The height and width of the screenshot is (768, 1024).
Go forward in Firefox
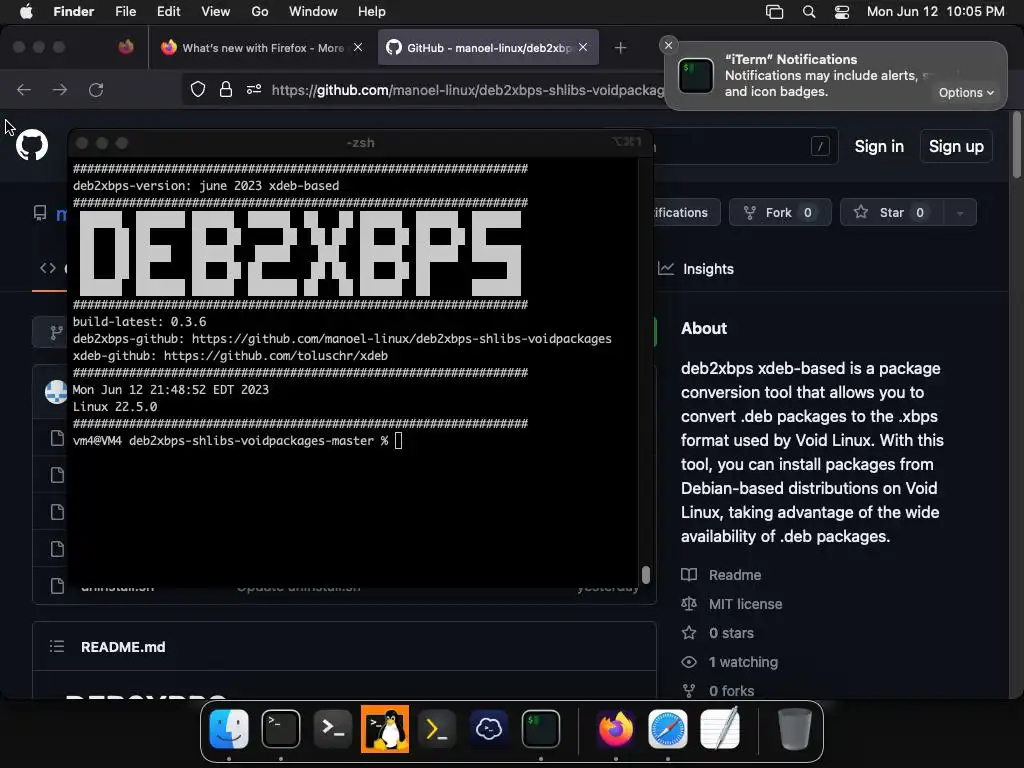(x=60, y=89)
